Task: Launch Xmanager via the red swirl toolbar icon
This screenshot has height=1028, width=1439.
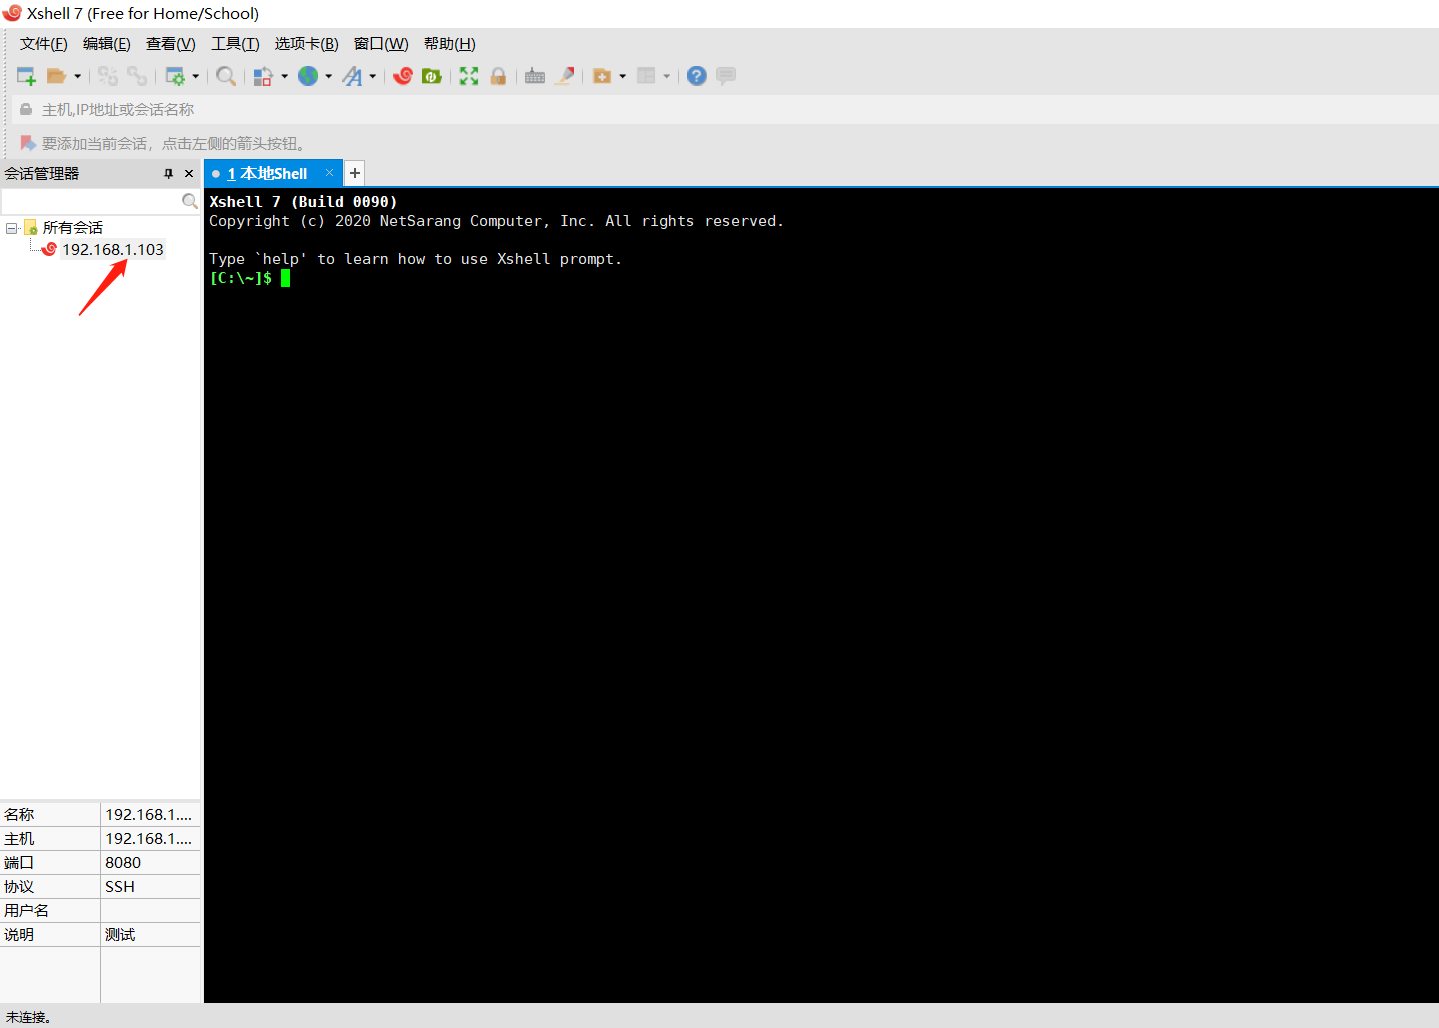Action: (x=403, y=76)
